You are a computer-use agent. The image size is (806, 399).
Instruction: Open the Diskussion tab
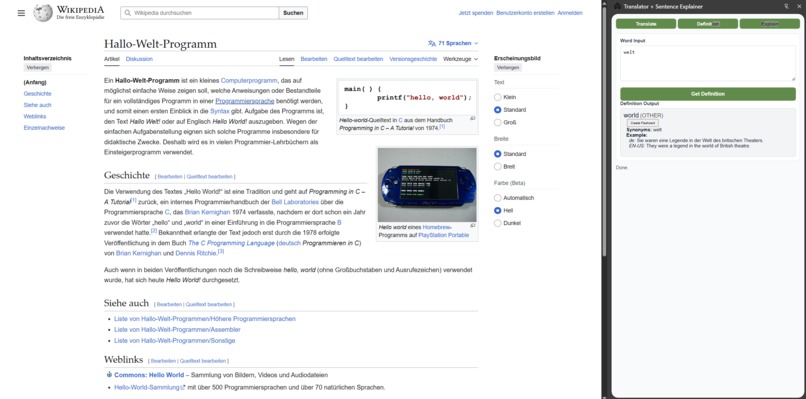tap(139, 59)
